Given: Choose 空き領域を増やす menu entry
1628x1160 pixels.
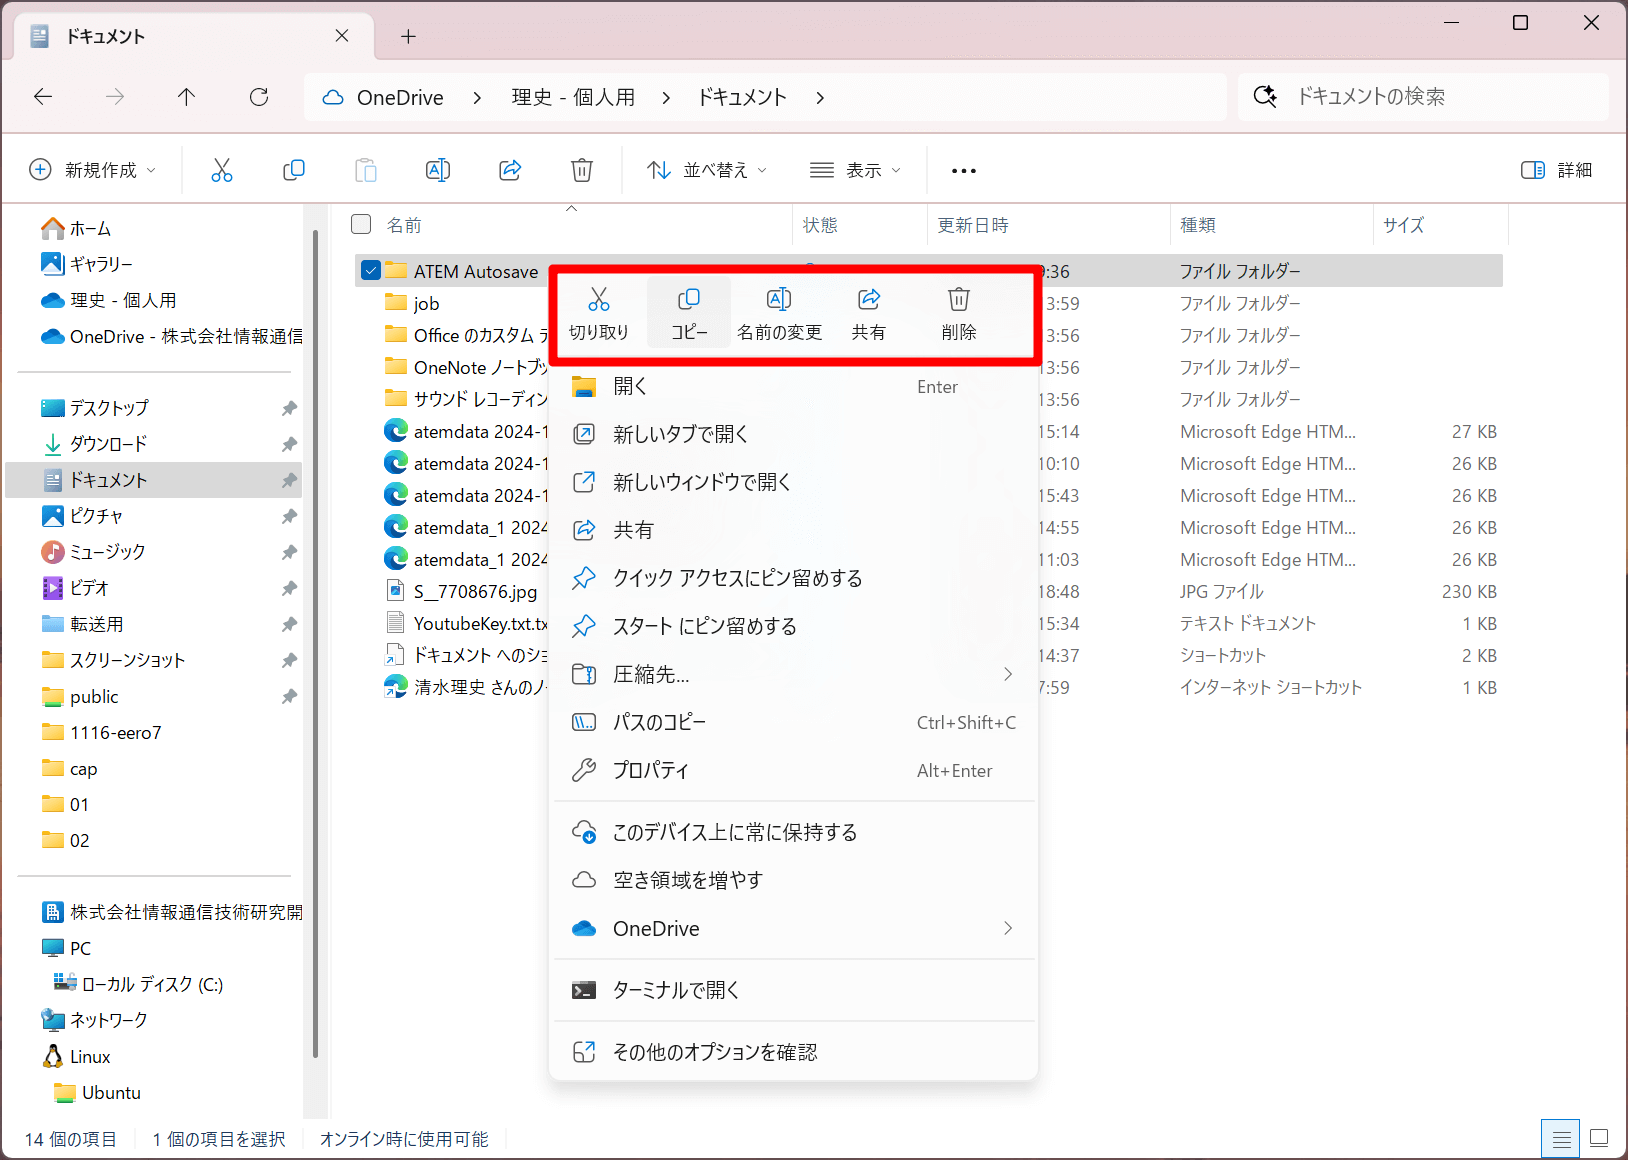Looking at the screenshot, I should pos(794,880).
